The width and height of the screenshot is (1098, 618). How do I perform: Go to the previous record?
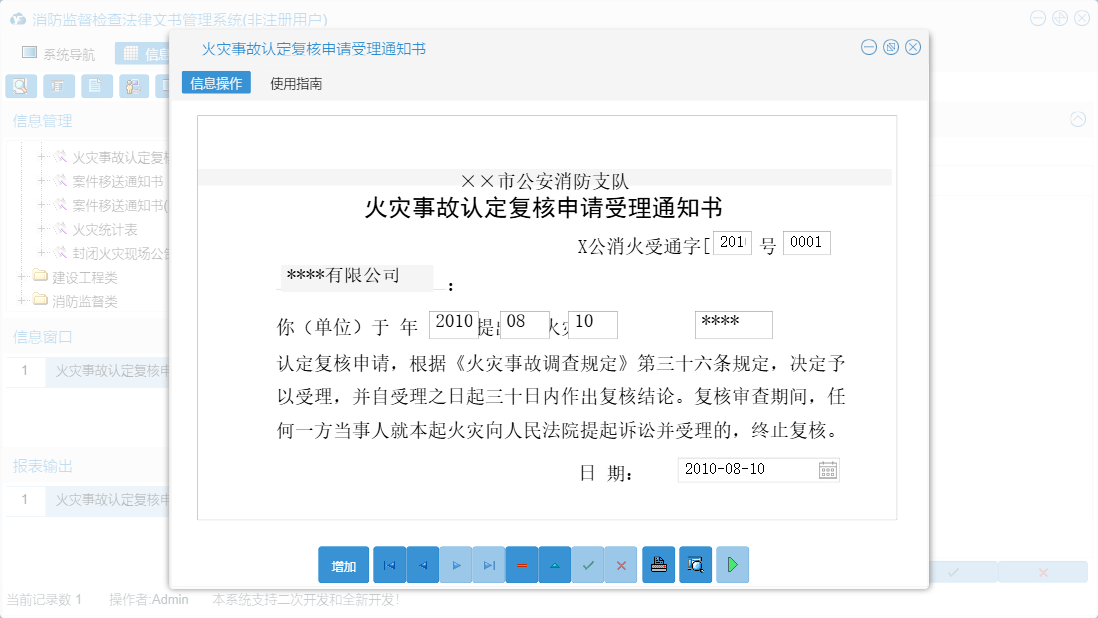[422, 564]
